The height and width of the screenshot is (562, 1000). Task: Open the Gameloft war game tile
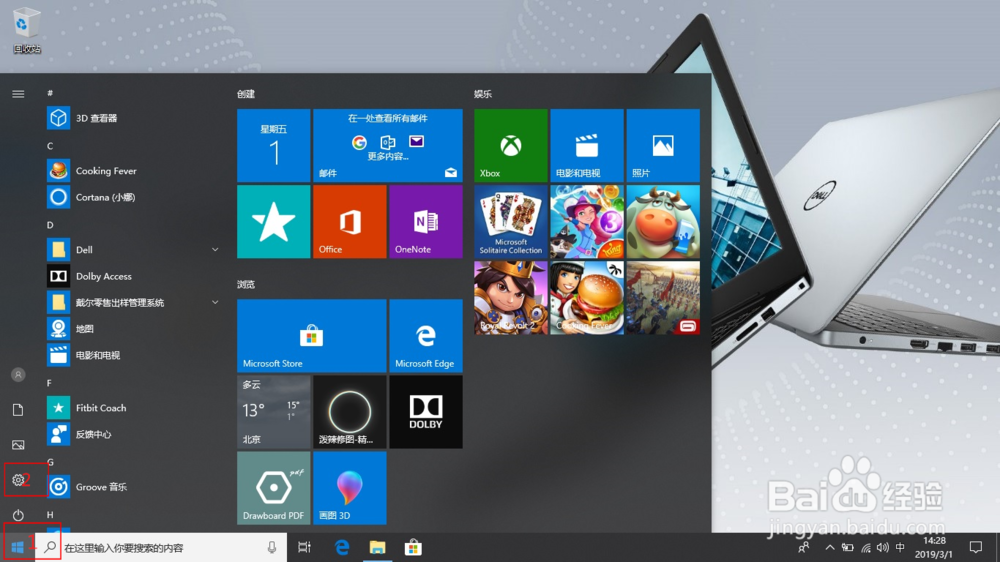(663, 298)
